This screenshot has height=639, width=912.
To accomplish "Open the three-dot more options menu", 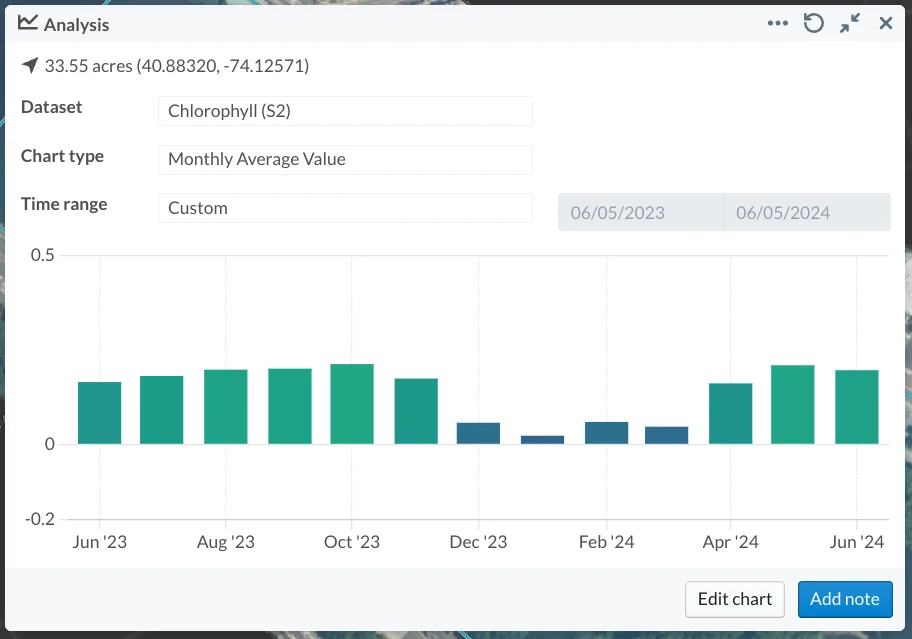I will [778, 23].
